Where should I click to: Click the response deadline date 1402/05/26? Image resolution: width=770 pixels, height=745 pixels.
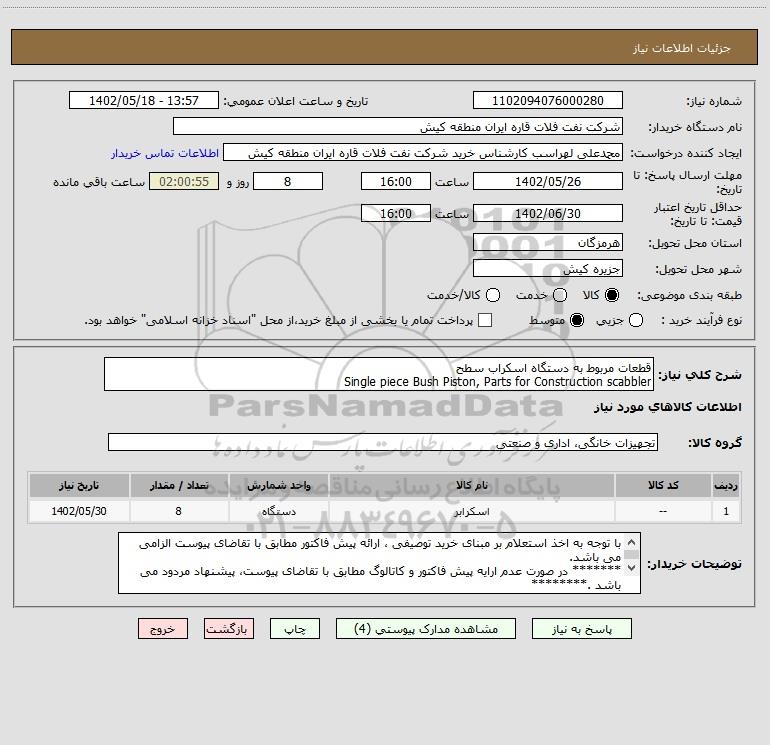point(548,181)
